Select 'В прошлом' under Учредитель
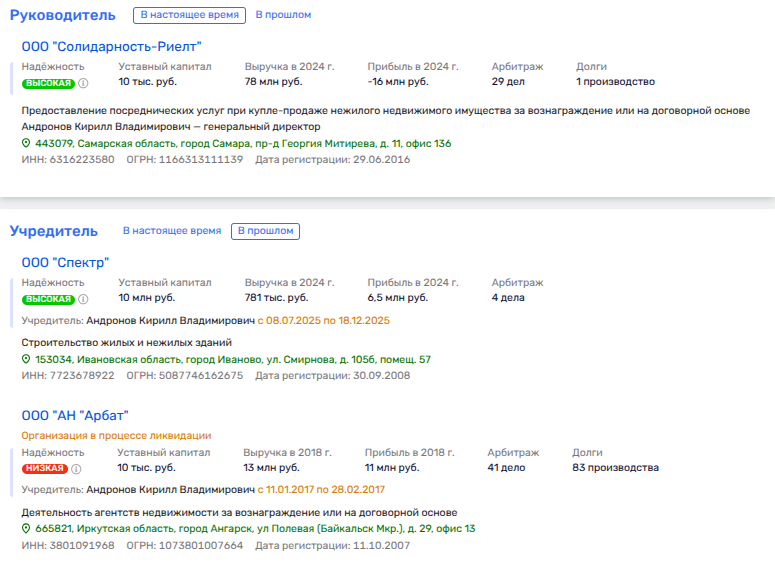The width and height of the screenshot is (775, 572). [x=265, y=231]
